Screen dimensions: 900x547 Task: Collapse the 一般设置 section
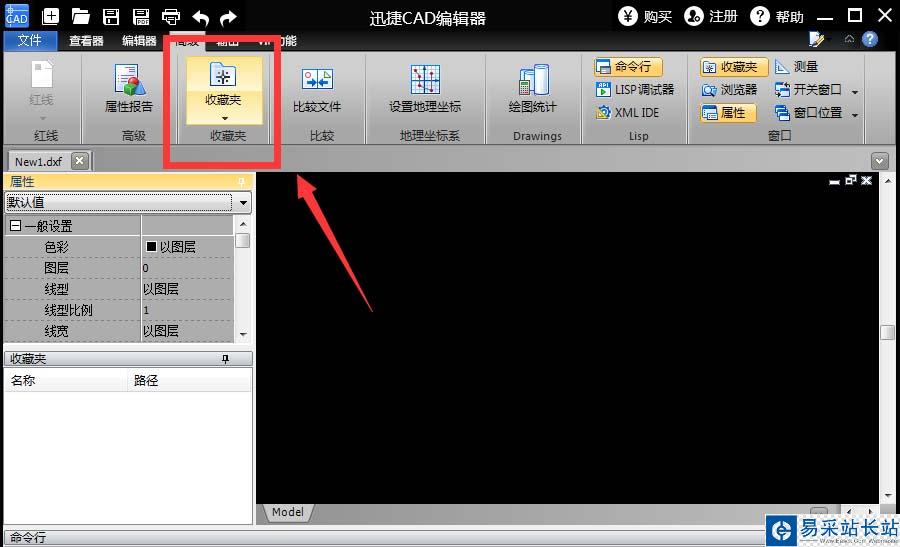pyautogui.click(x=15, y=226)
